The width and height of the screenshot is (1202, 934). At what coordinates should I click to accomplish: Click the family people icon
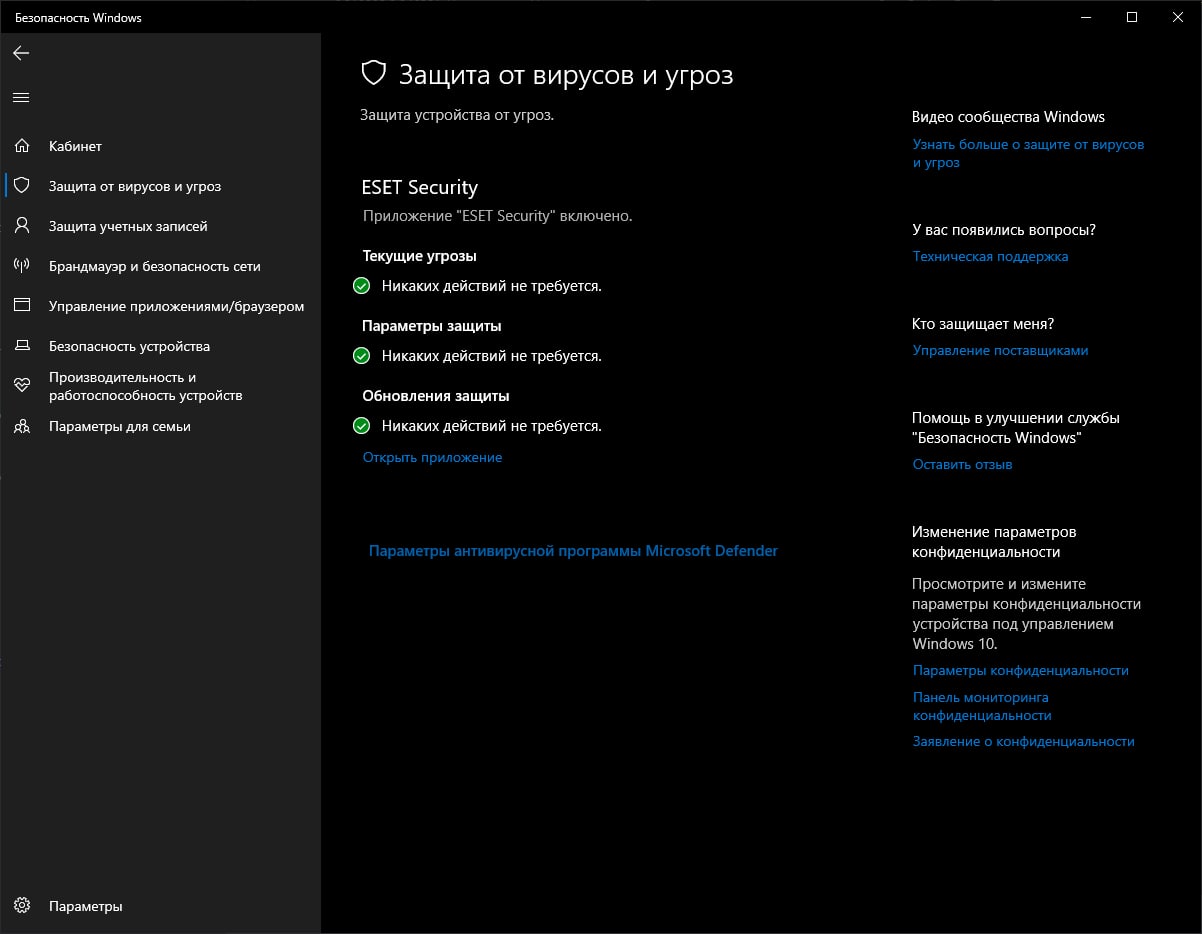(22, 426)
